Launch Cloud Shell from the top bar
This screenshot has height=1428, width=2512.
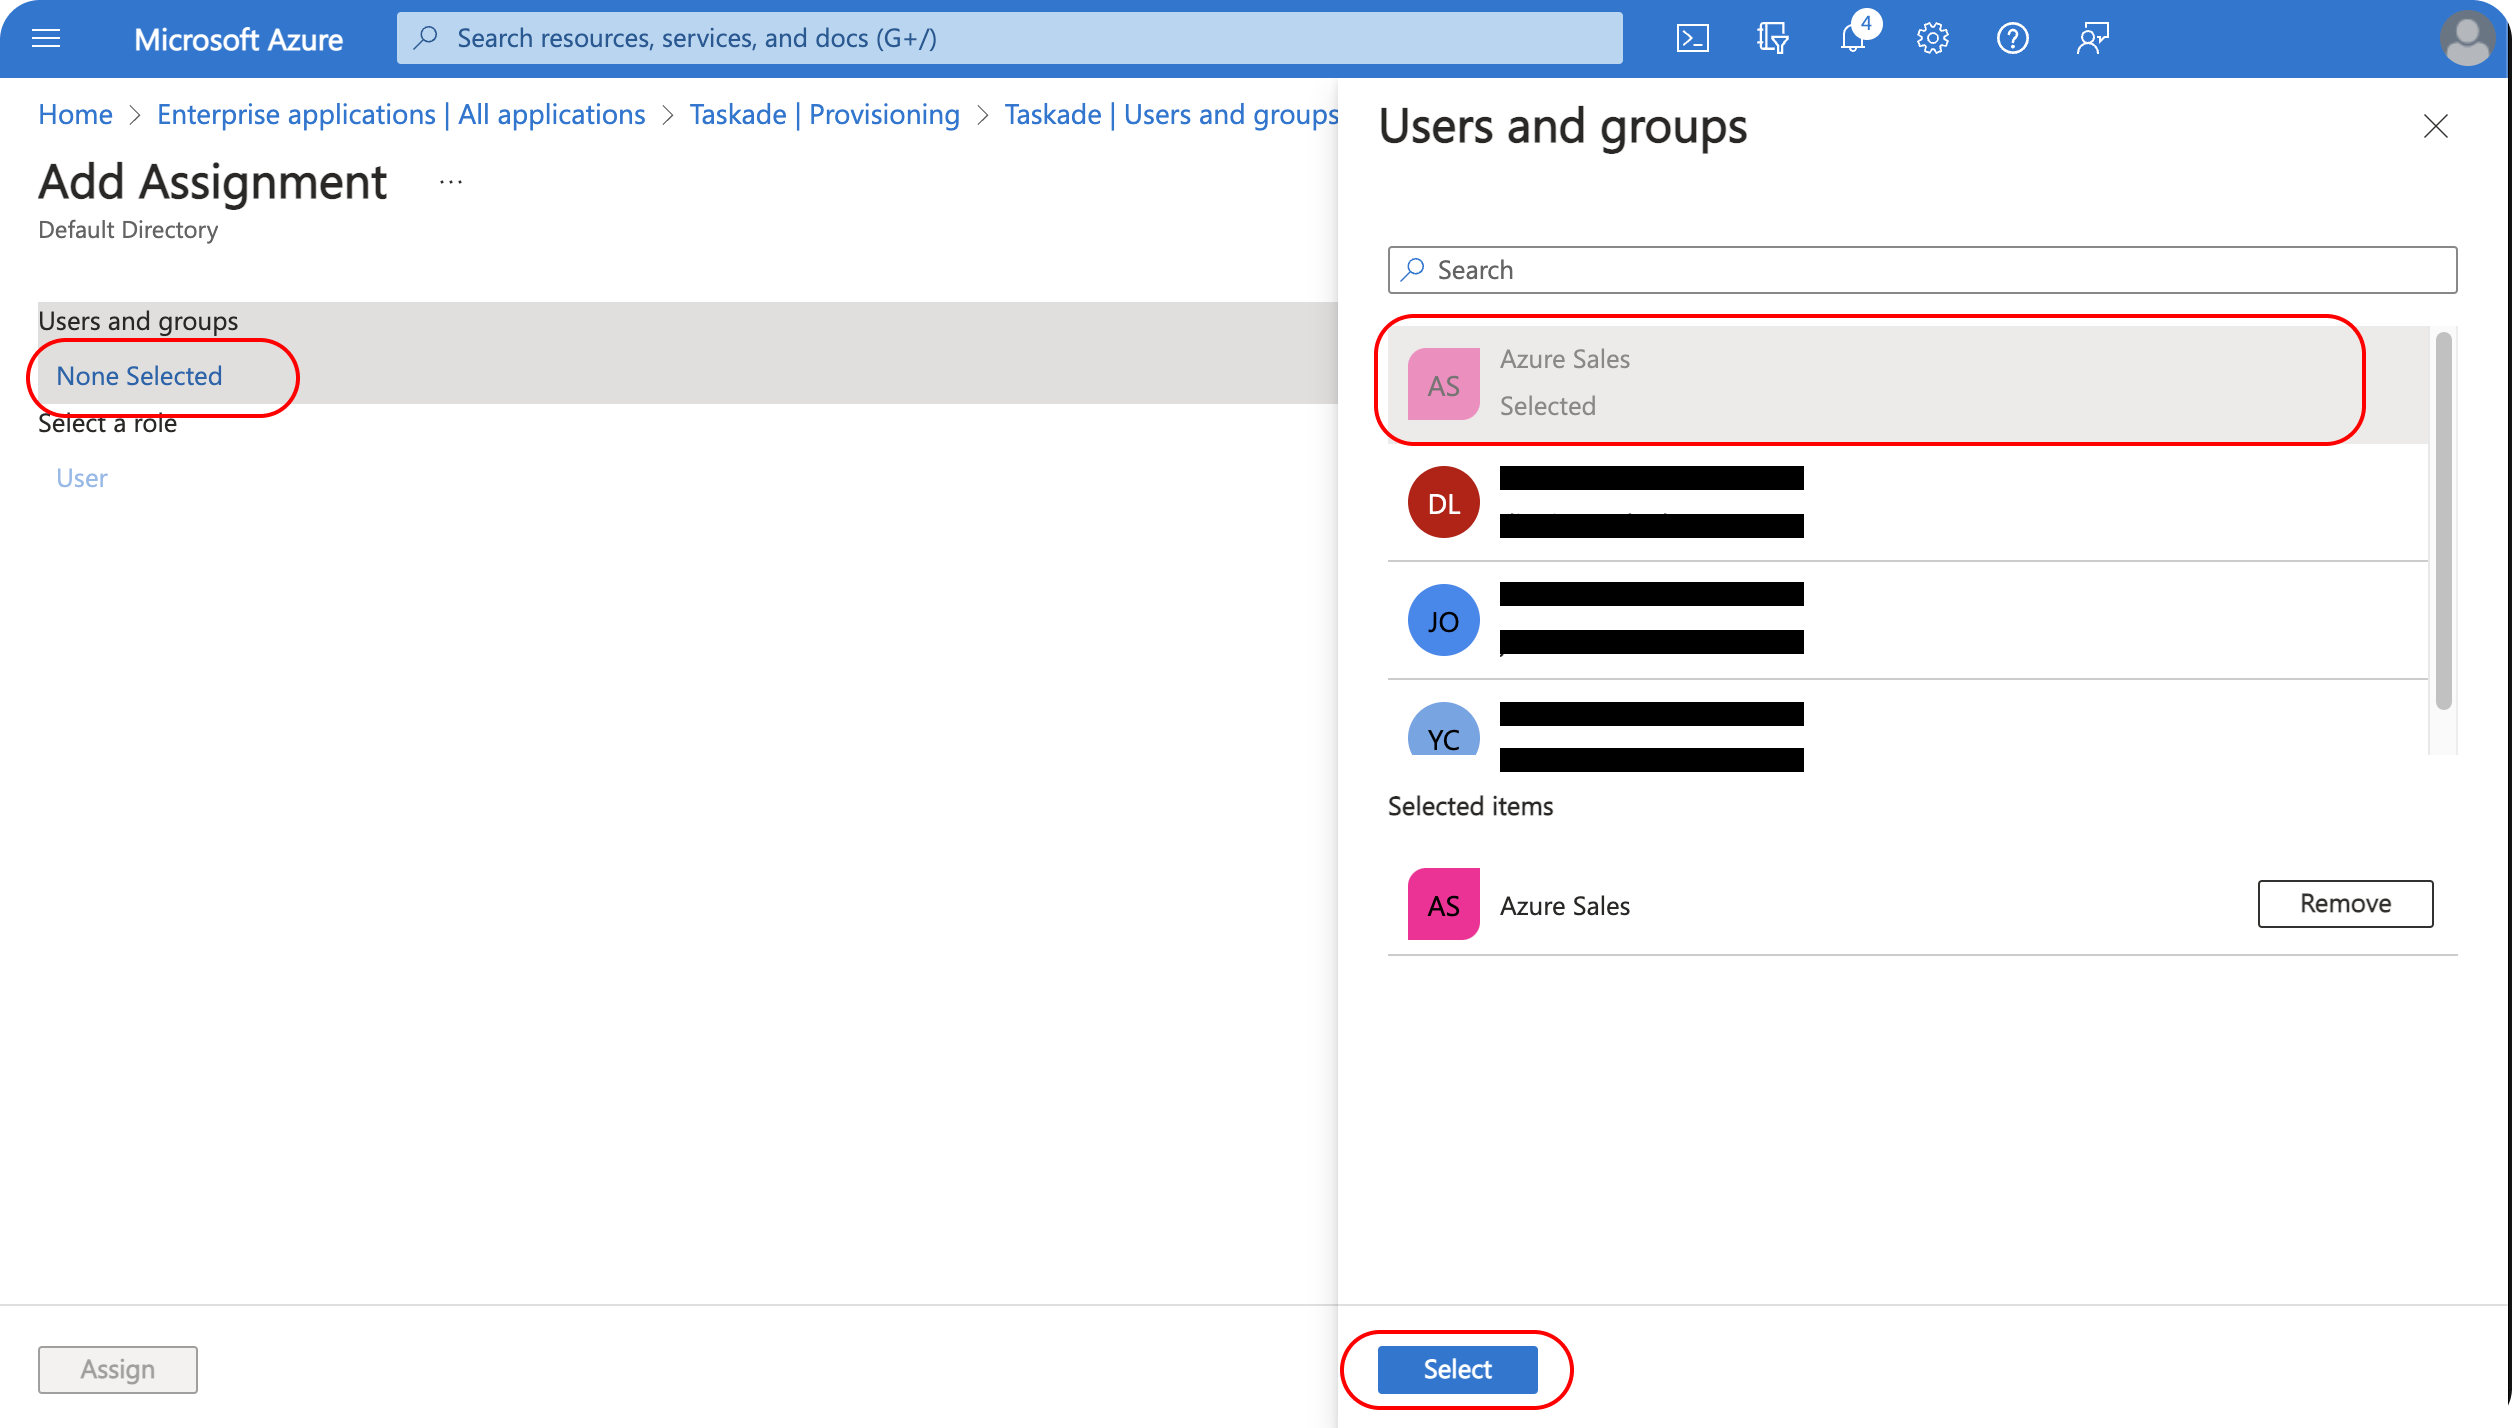tap(1692, 39)
